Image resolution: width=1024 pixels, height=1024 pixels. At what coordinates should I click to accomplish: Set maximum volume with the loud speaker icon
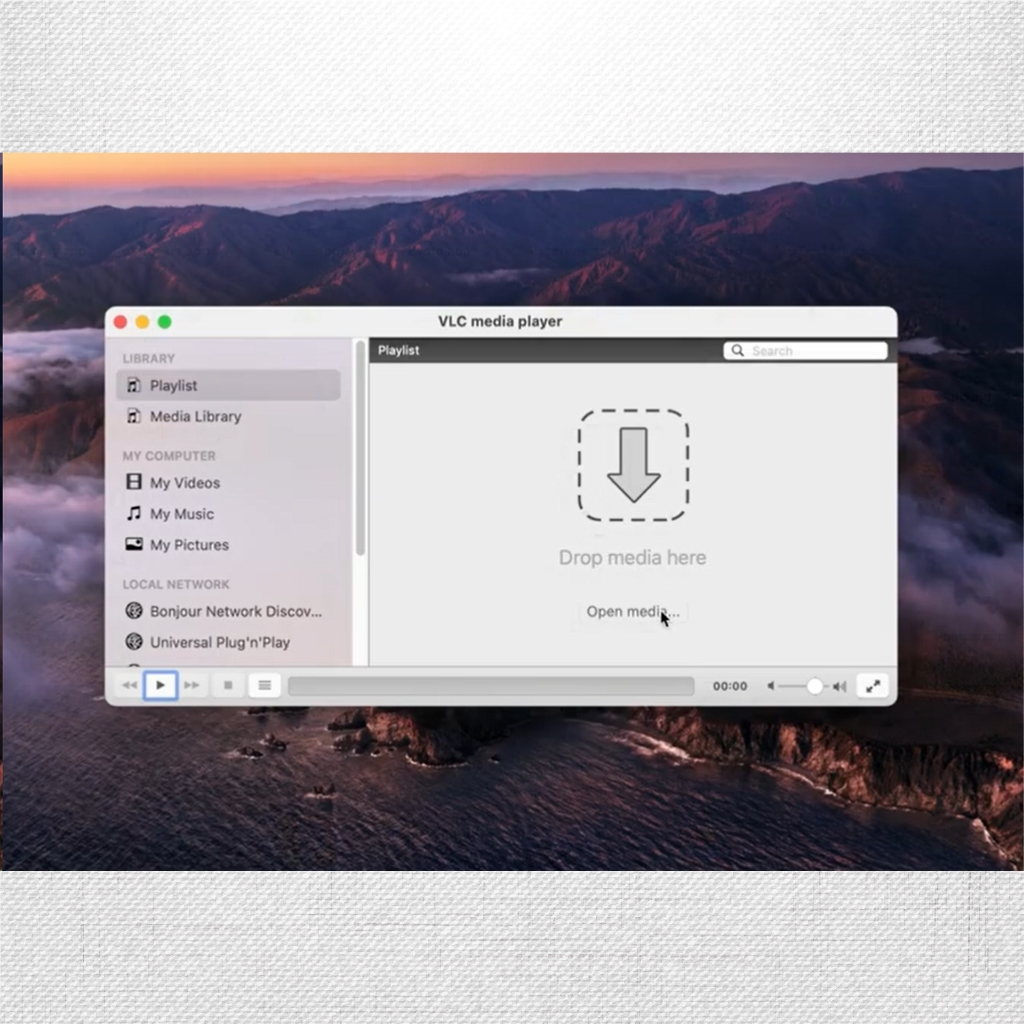[840, 686]
